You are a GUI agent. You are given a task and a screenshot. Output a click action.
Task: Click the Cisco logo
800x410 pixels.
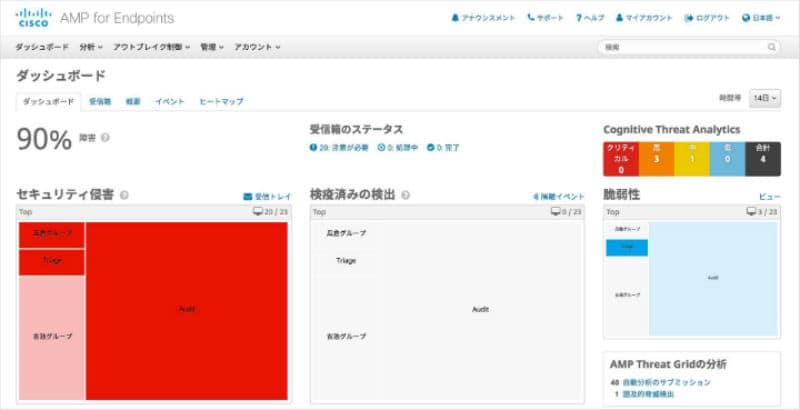34,17
